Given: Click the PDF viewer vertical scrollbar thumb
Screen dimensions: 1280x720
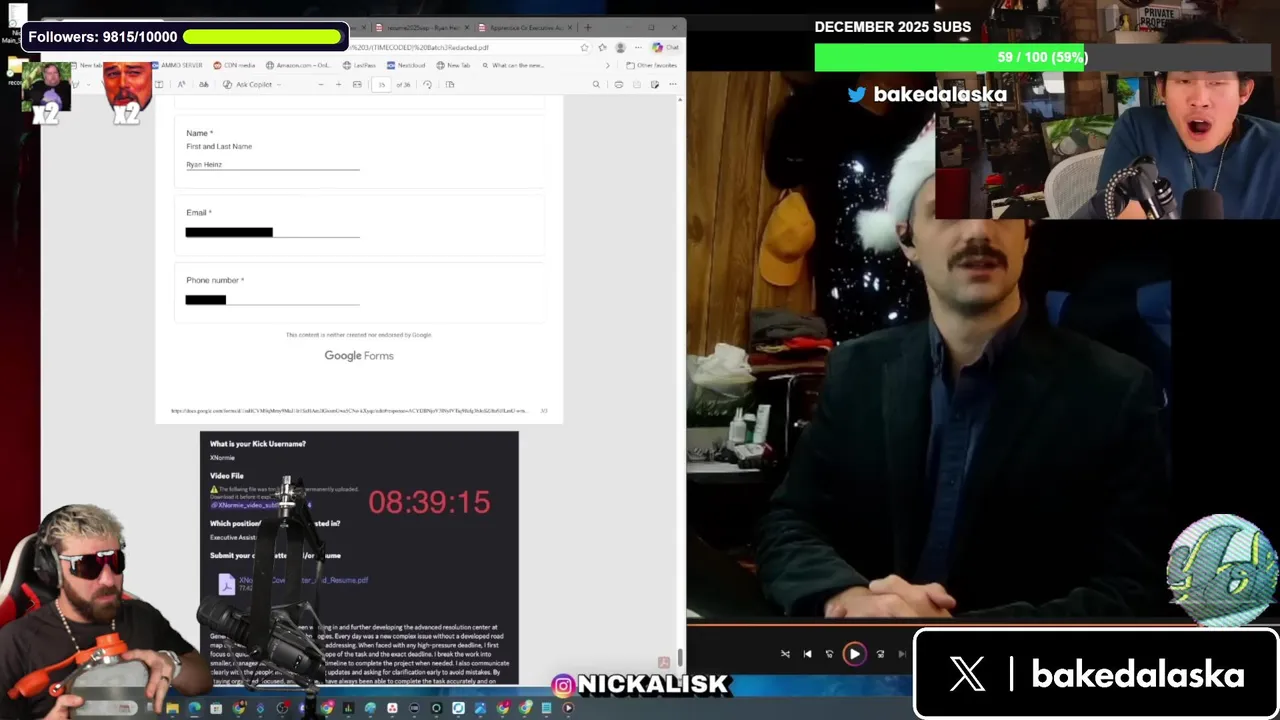Looking at the screenshot, I should tap(680, 656).
